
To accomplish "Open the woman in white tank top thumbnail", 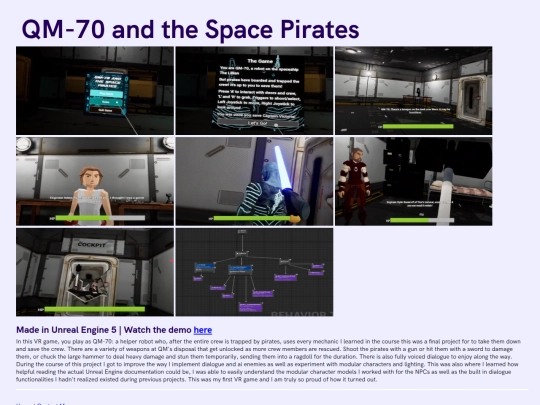I will point(95,181).
